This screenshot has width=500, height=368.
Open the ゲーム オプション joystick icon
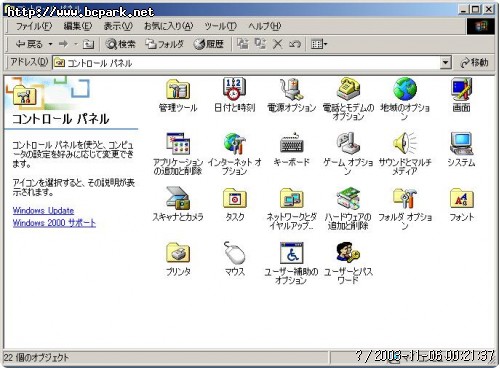click(348, 144)
